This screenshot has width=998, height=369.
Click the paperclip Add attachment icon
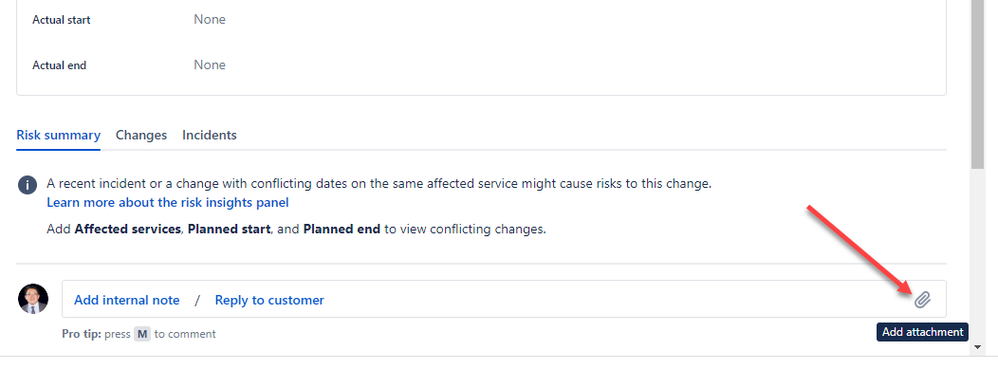pos(922,300)
